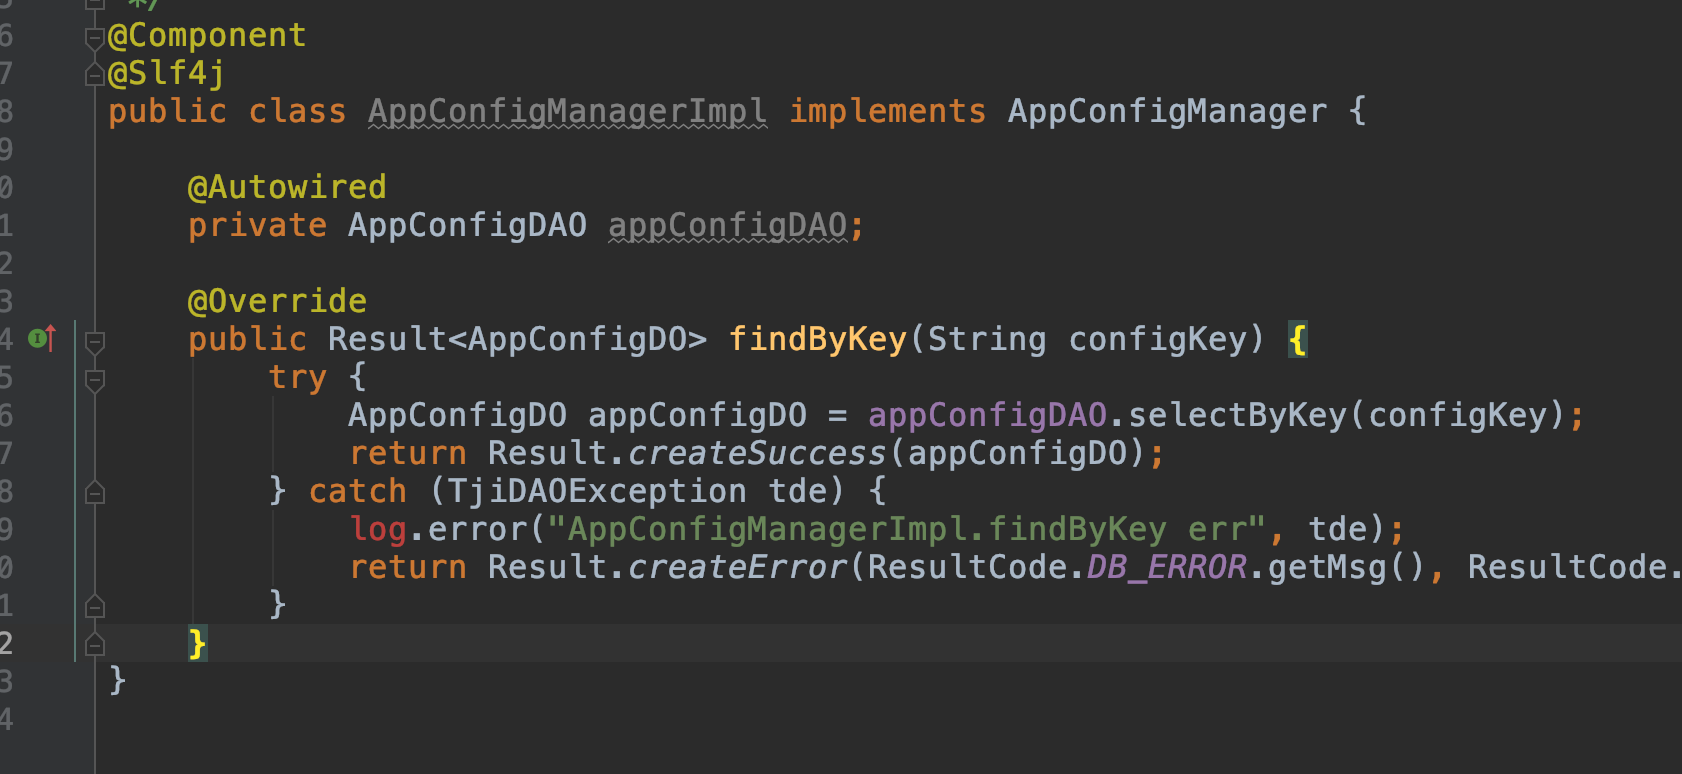Click the underlined appConfigDAO field name
The image size is (1682, 774).
727,225
